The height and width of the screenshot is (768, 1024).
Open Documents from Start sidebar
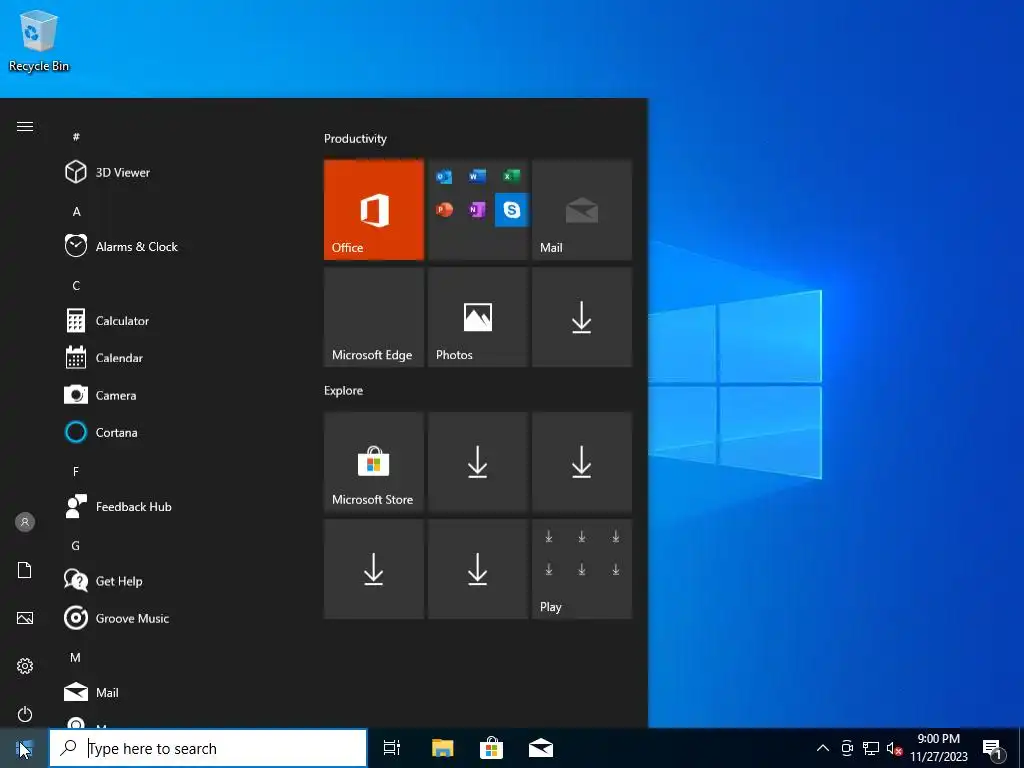(x=25, y=570)
